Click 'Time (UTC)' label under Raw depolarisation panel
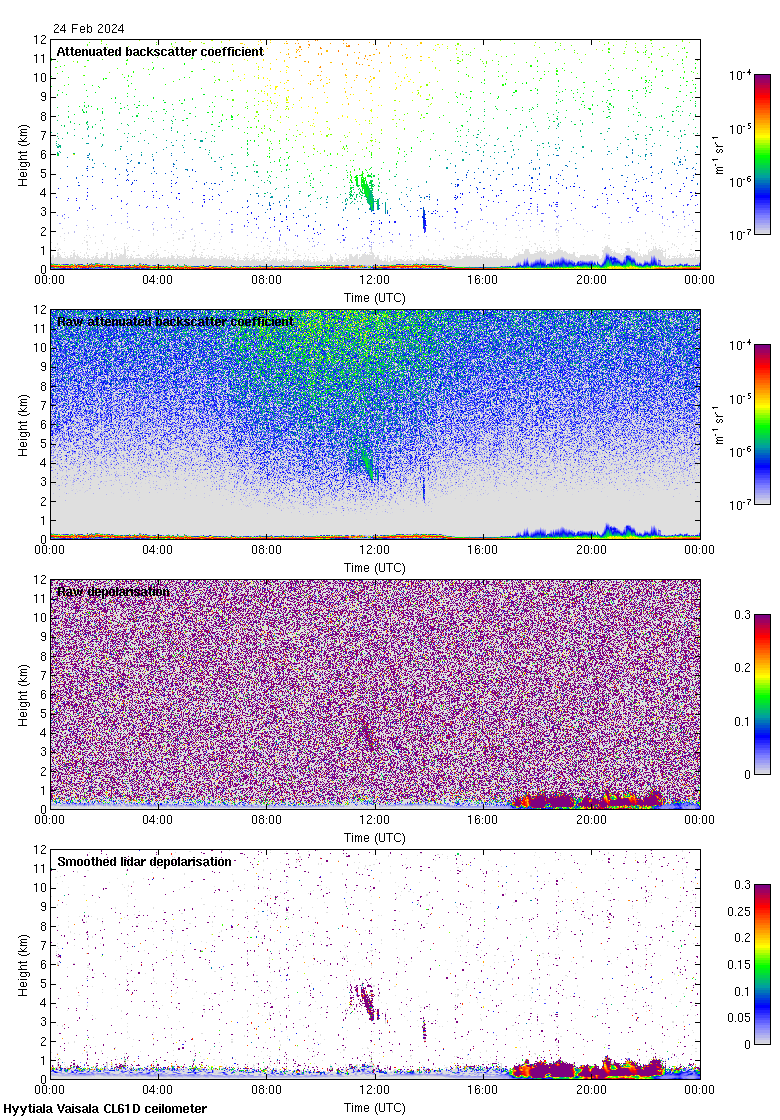This screenshot has width=780, height=1120. tap(374, 838)
